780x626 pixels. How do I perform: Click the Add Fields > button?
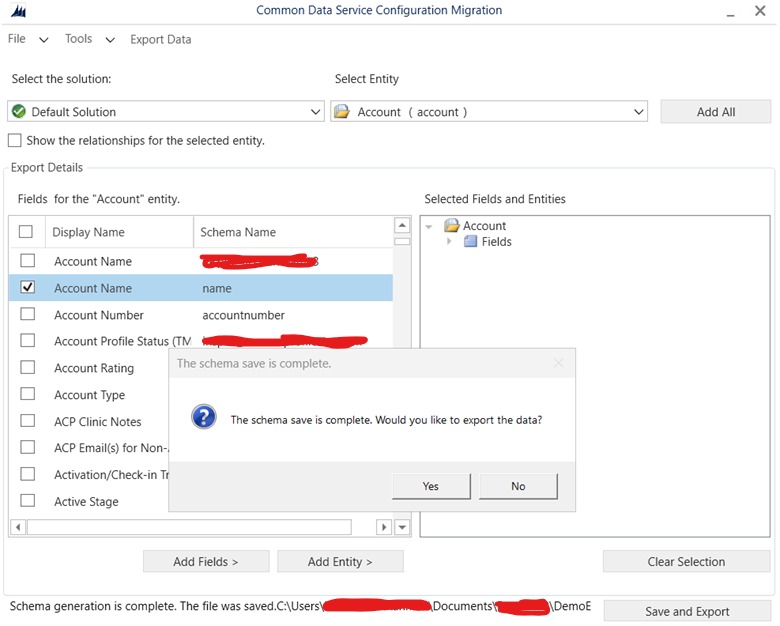pyautogui.click(x=206, y=561)
